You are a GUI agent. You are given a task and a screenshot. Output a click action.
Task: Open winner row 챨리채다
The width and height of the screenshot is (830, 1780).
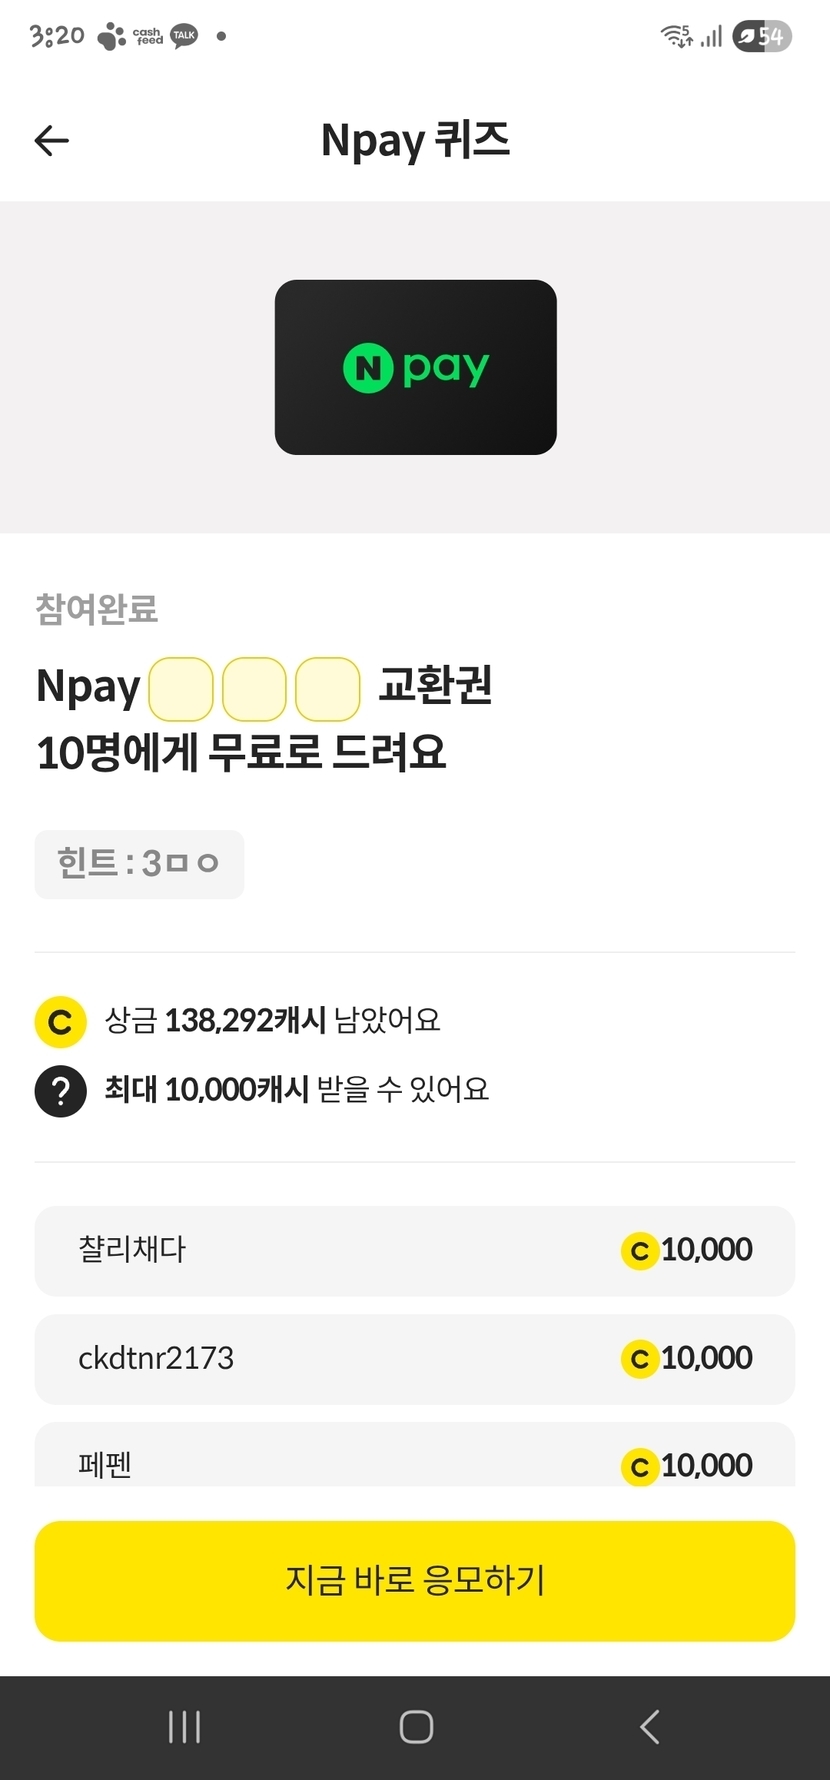415,1251
